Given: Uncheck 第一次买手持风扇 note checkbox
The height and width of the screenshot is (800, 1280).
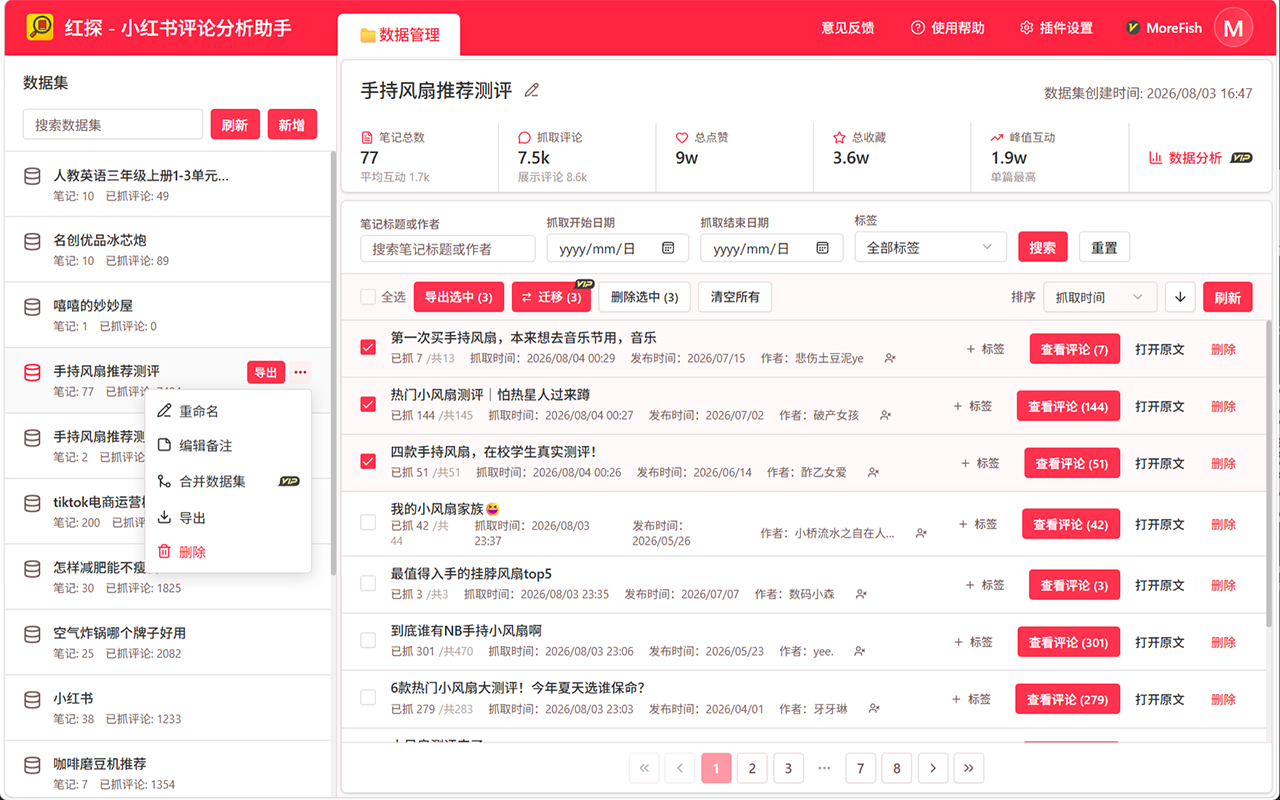Looking at the screenshot, I should 368,347.
